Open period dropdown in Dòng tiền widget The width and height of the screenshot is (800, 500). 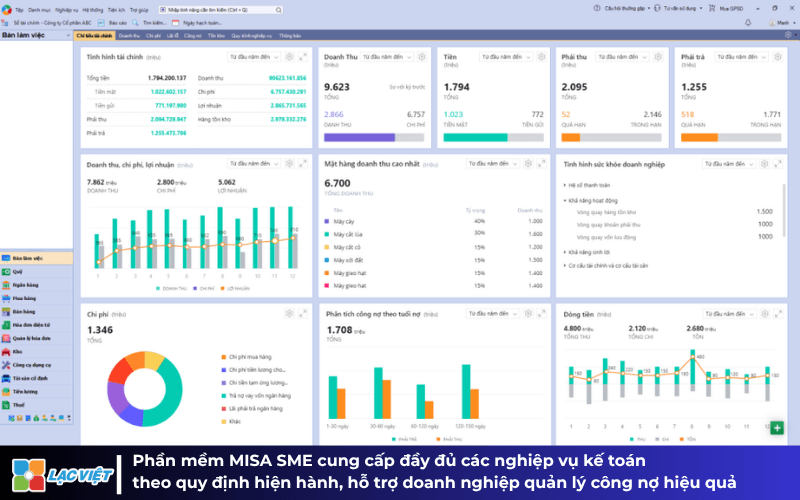[730, 314]
